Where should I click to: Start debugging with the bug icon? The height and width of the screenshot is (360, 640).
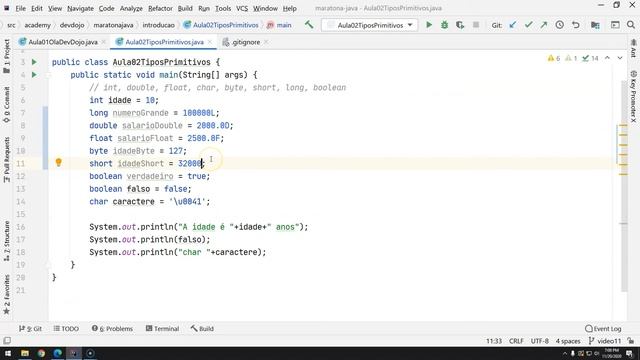[444, 25]
